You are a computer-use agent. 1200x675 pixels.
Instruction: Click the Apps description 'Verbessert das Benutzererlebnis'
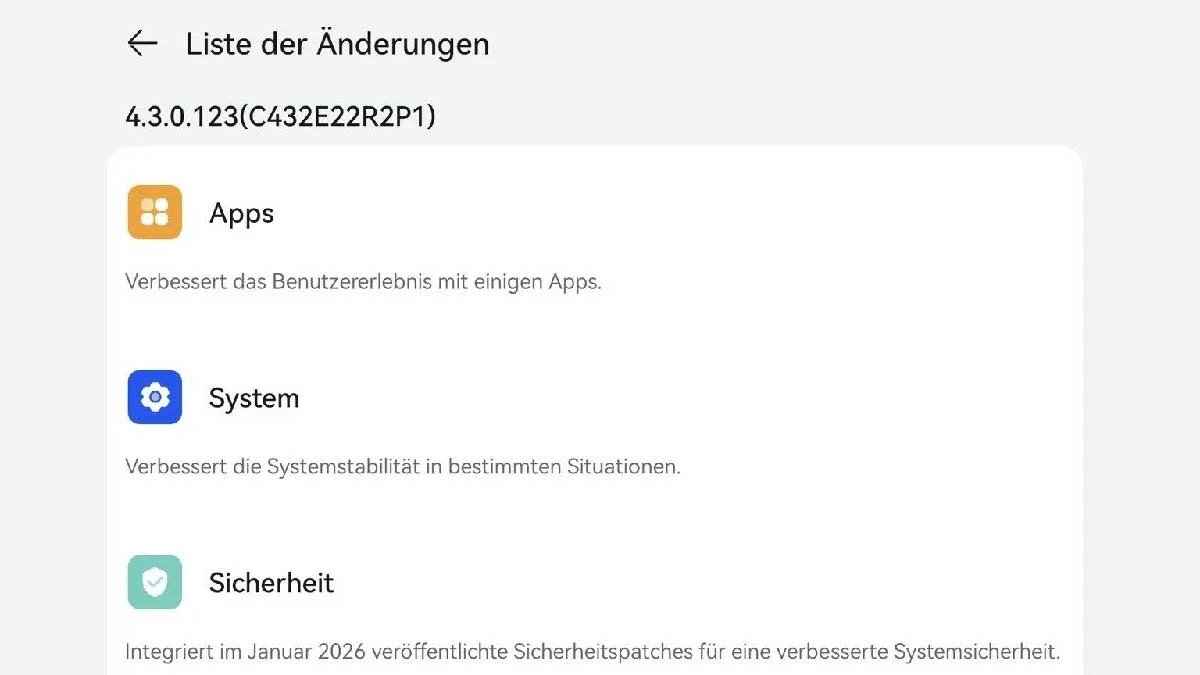pyautogui.click(x=363, y=282)
